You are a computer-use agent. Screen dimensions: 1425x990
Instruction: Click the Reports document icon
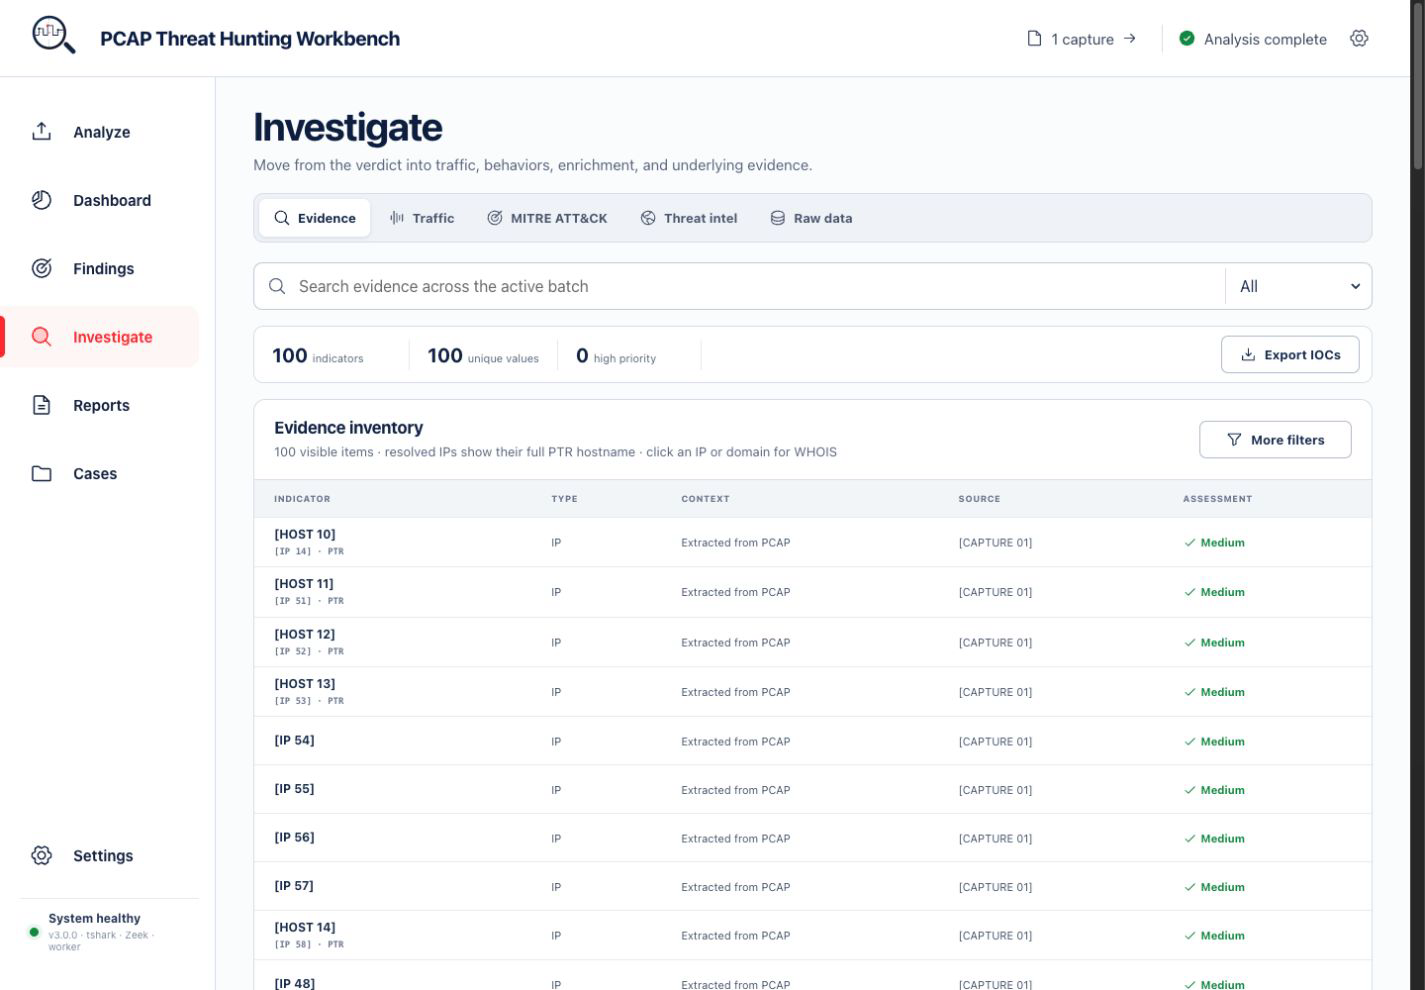(41, 405)
